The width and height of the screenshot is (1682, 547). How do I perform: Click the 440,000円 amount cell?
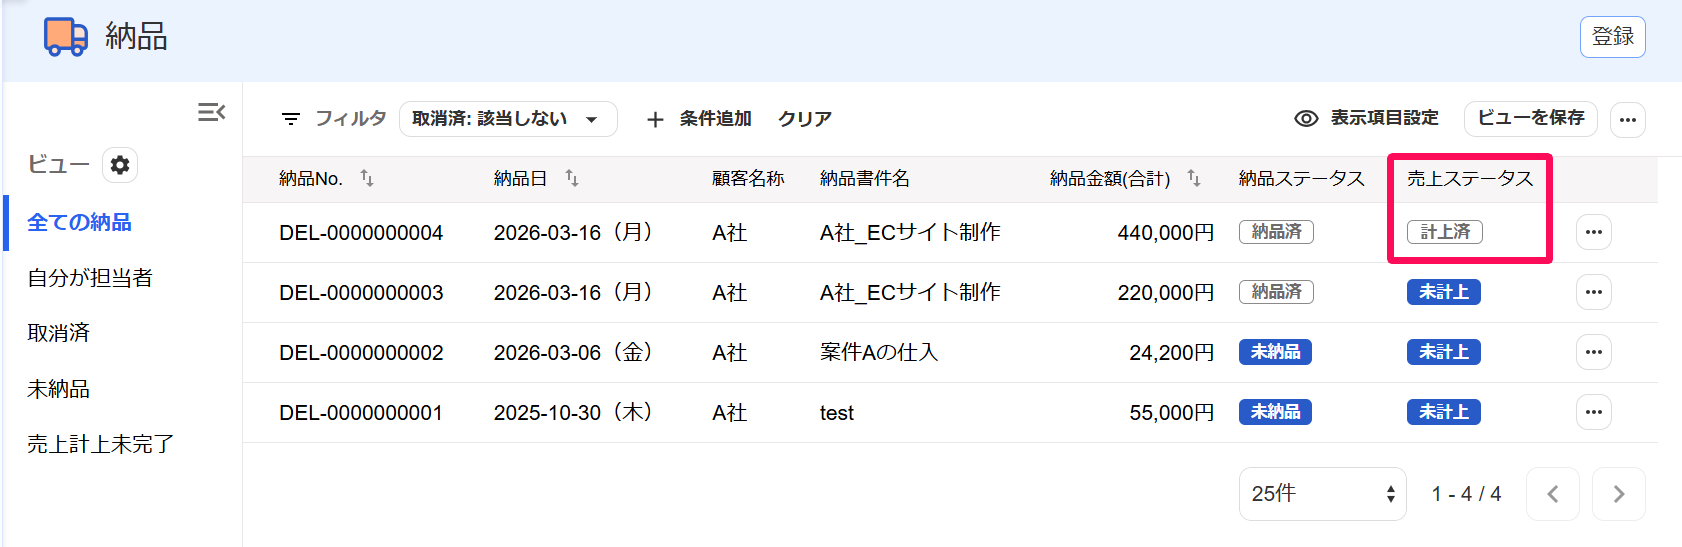[1166, 233]
